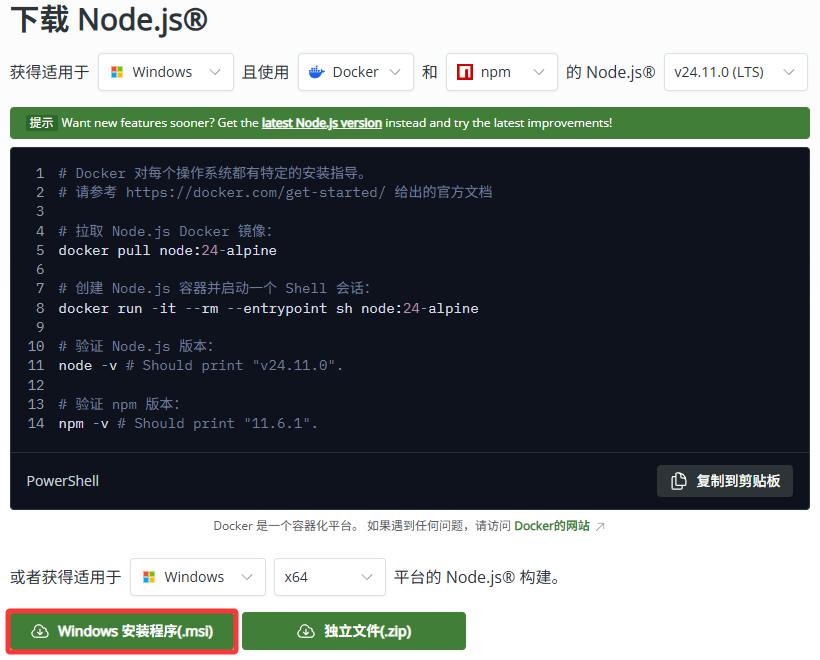The width and height of the screenshot is (820, 660).
Task: Click the Docker whale icon
Action: (x=318, y=72)
